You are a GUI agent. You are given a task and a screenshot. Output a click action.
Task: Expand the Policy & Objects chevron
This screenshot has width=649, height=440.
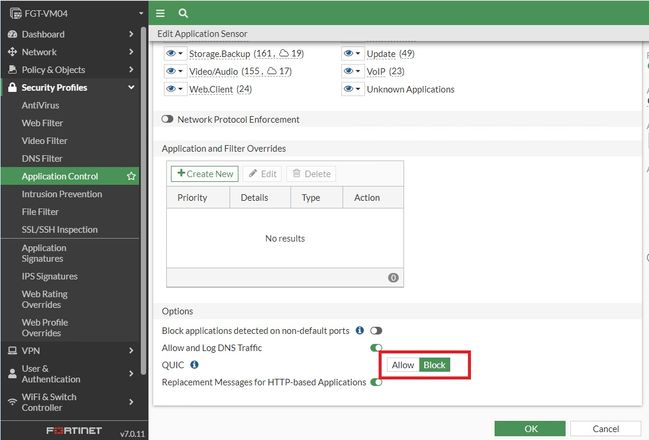click(131, 70)
